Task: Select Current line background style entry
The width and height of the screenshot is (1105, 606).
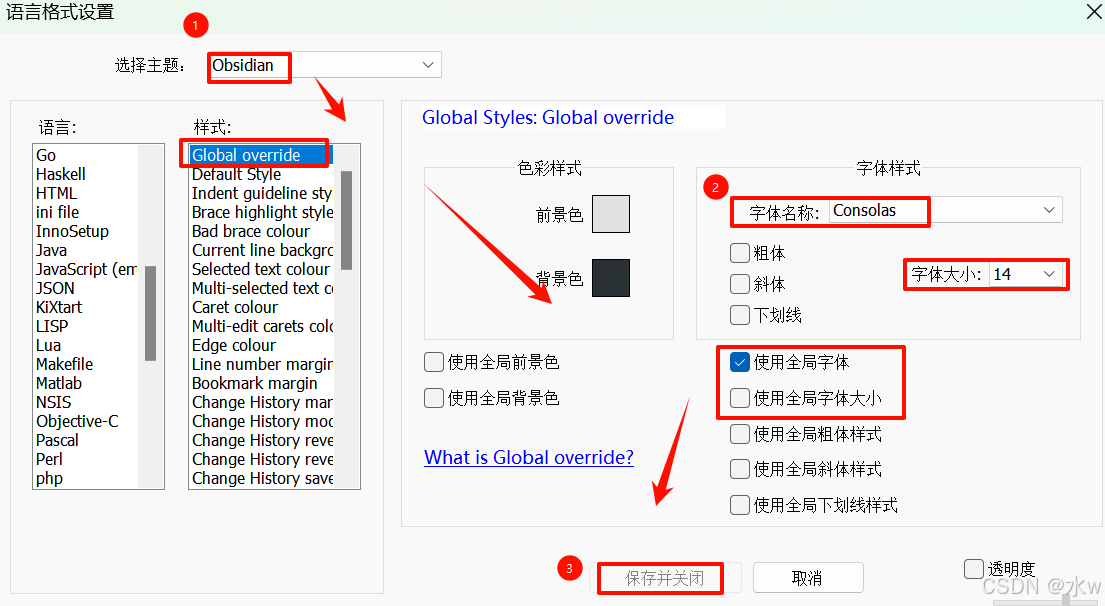Action: click(x=261, y=250)
